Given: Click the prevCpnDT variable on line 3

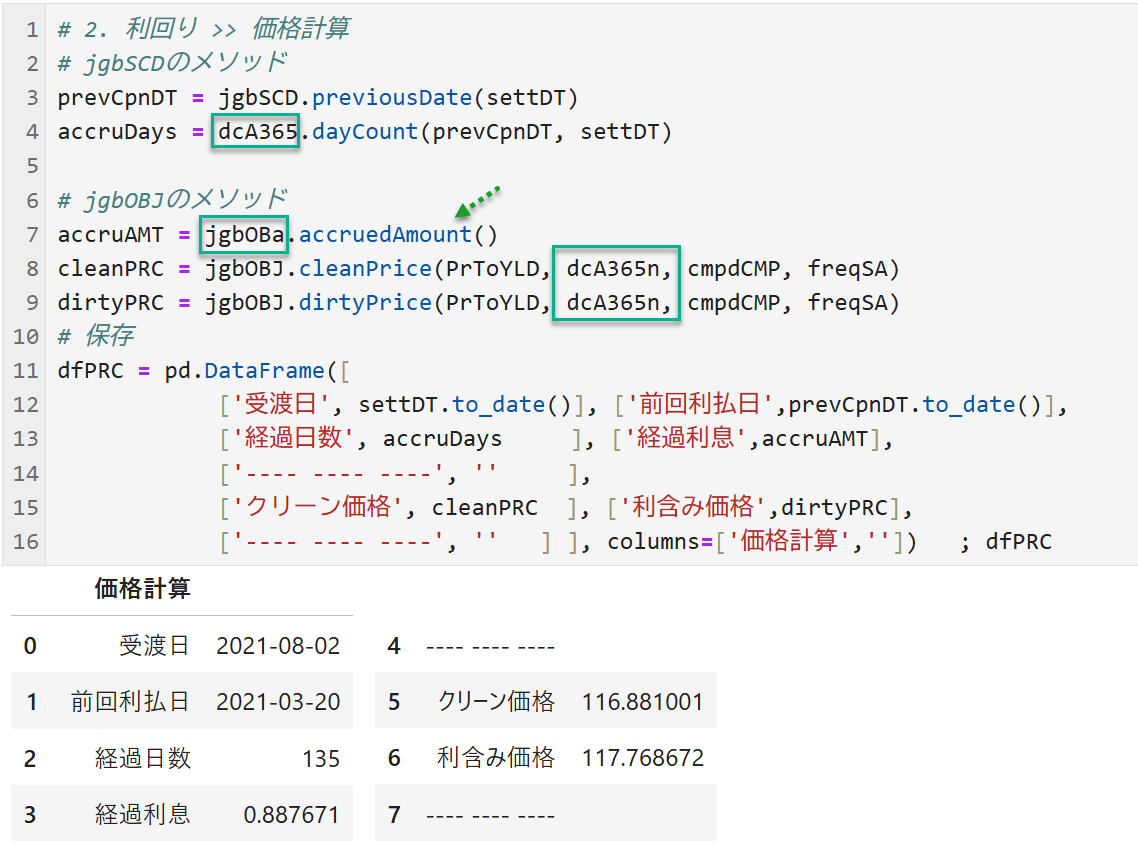Looking at the screenshot, I should tap(117, 97).
